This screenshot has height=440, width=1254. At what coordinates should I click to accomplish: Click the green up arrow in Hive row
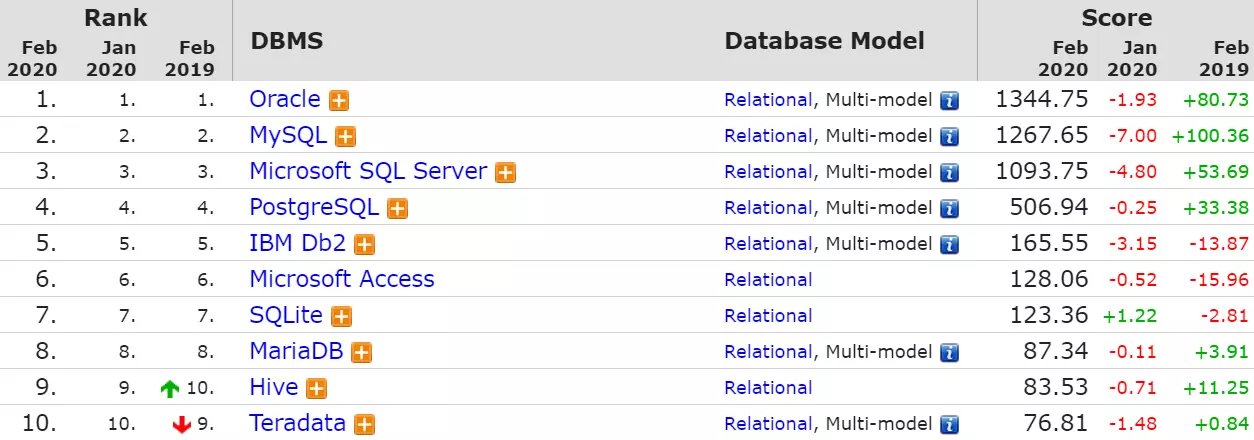pos(170,389)
